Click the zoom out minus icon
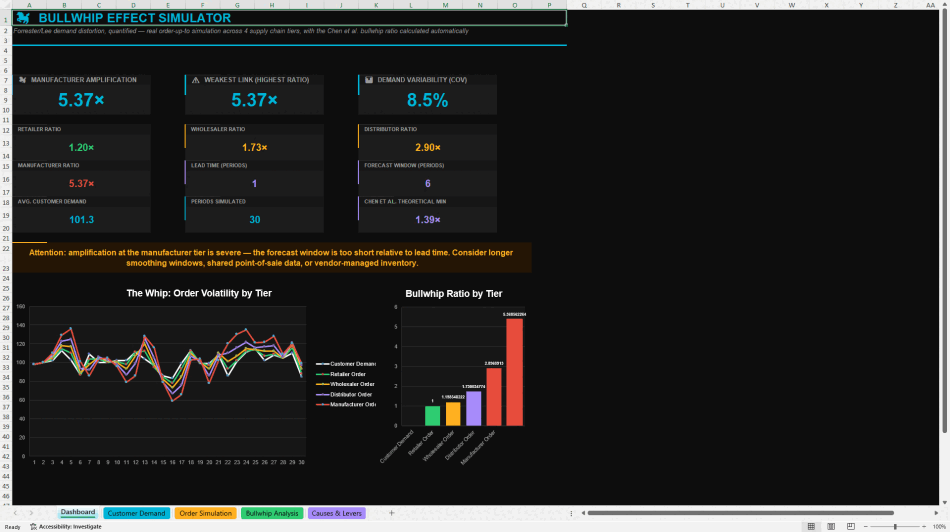 coord(866,527)
